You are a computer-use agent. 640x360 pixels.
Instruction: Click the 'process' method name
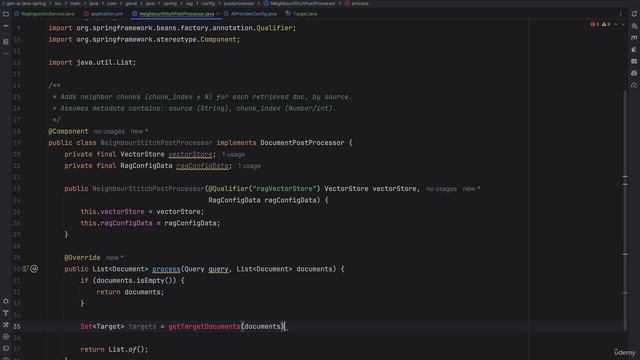tap(166, 269)
